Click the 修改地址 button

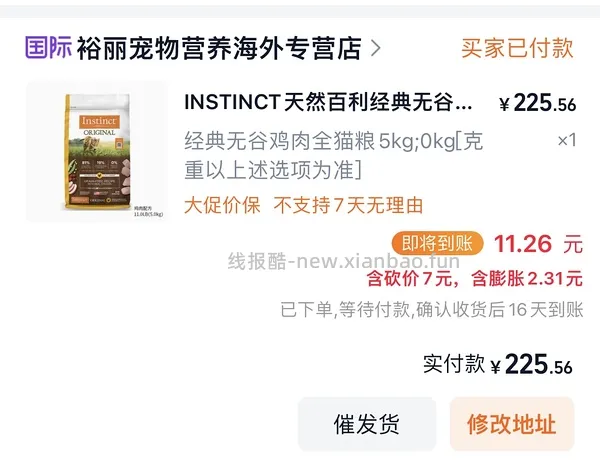(x=512, y=424)
